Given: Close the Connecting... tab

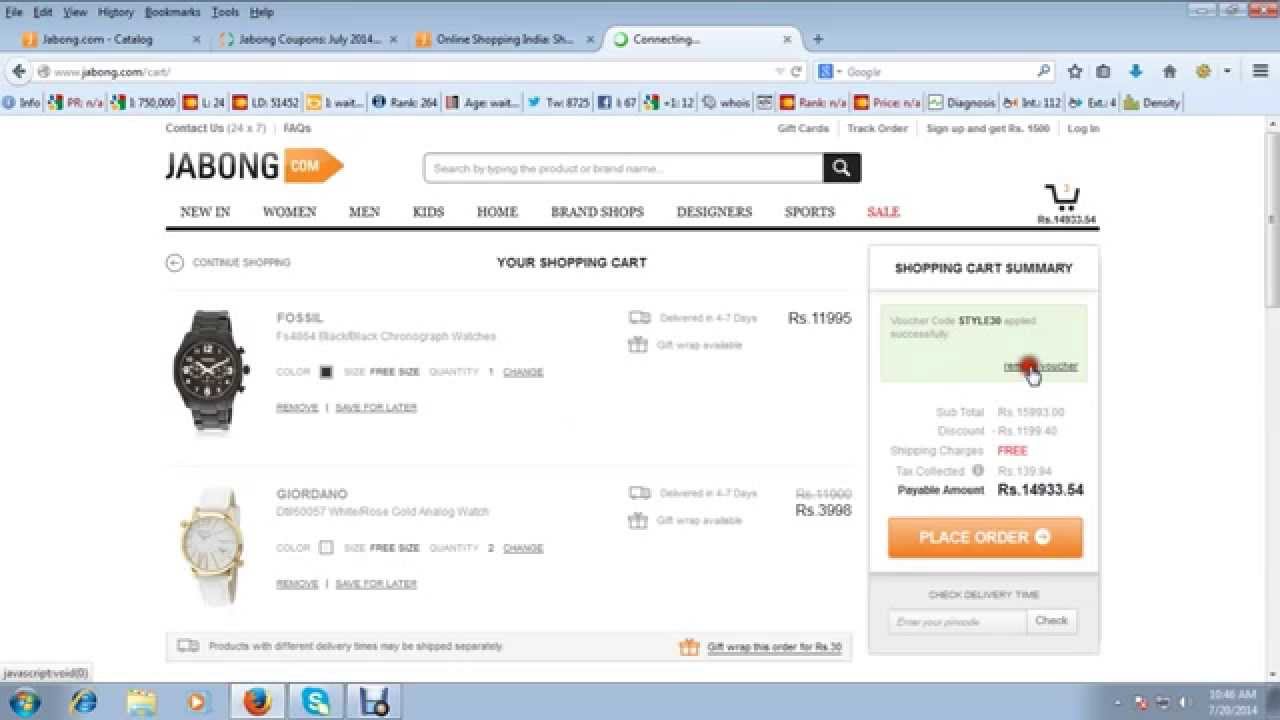Looking at the screenshot, I should click(x=787, y=39).
